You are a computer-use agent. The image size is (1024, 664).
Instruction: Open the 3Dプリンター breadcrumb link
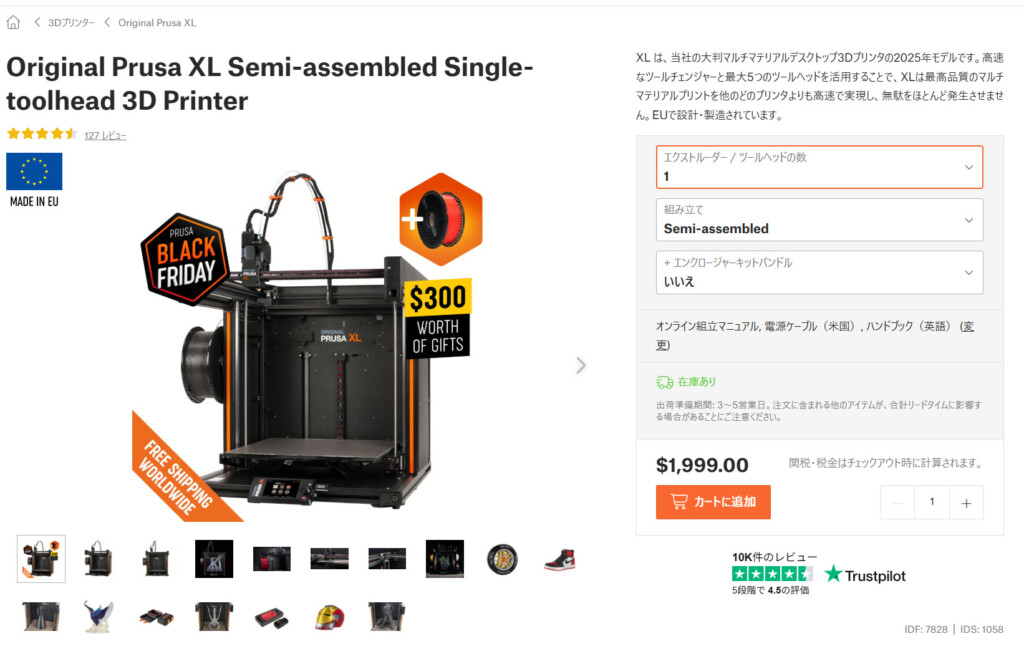coord(71,23)
